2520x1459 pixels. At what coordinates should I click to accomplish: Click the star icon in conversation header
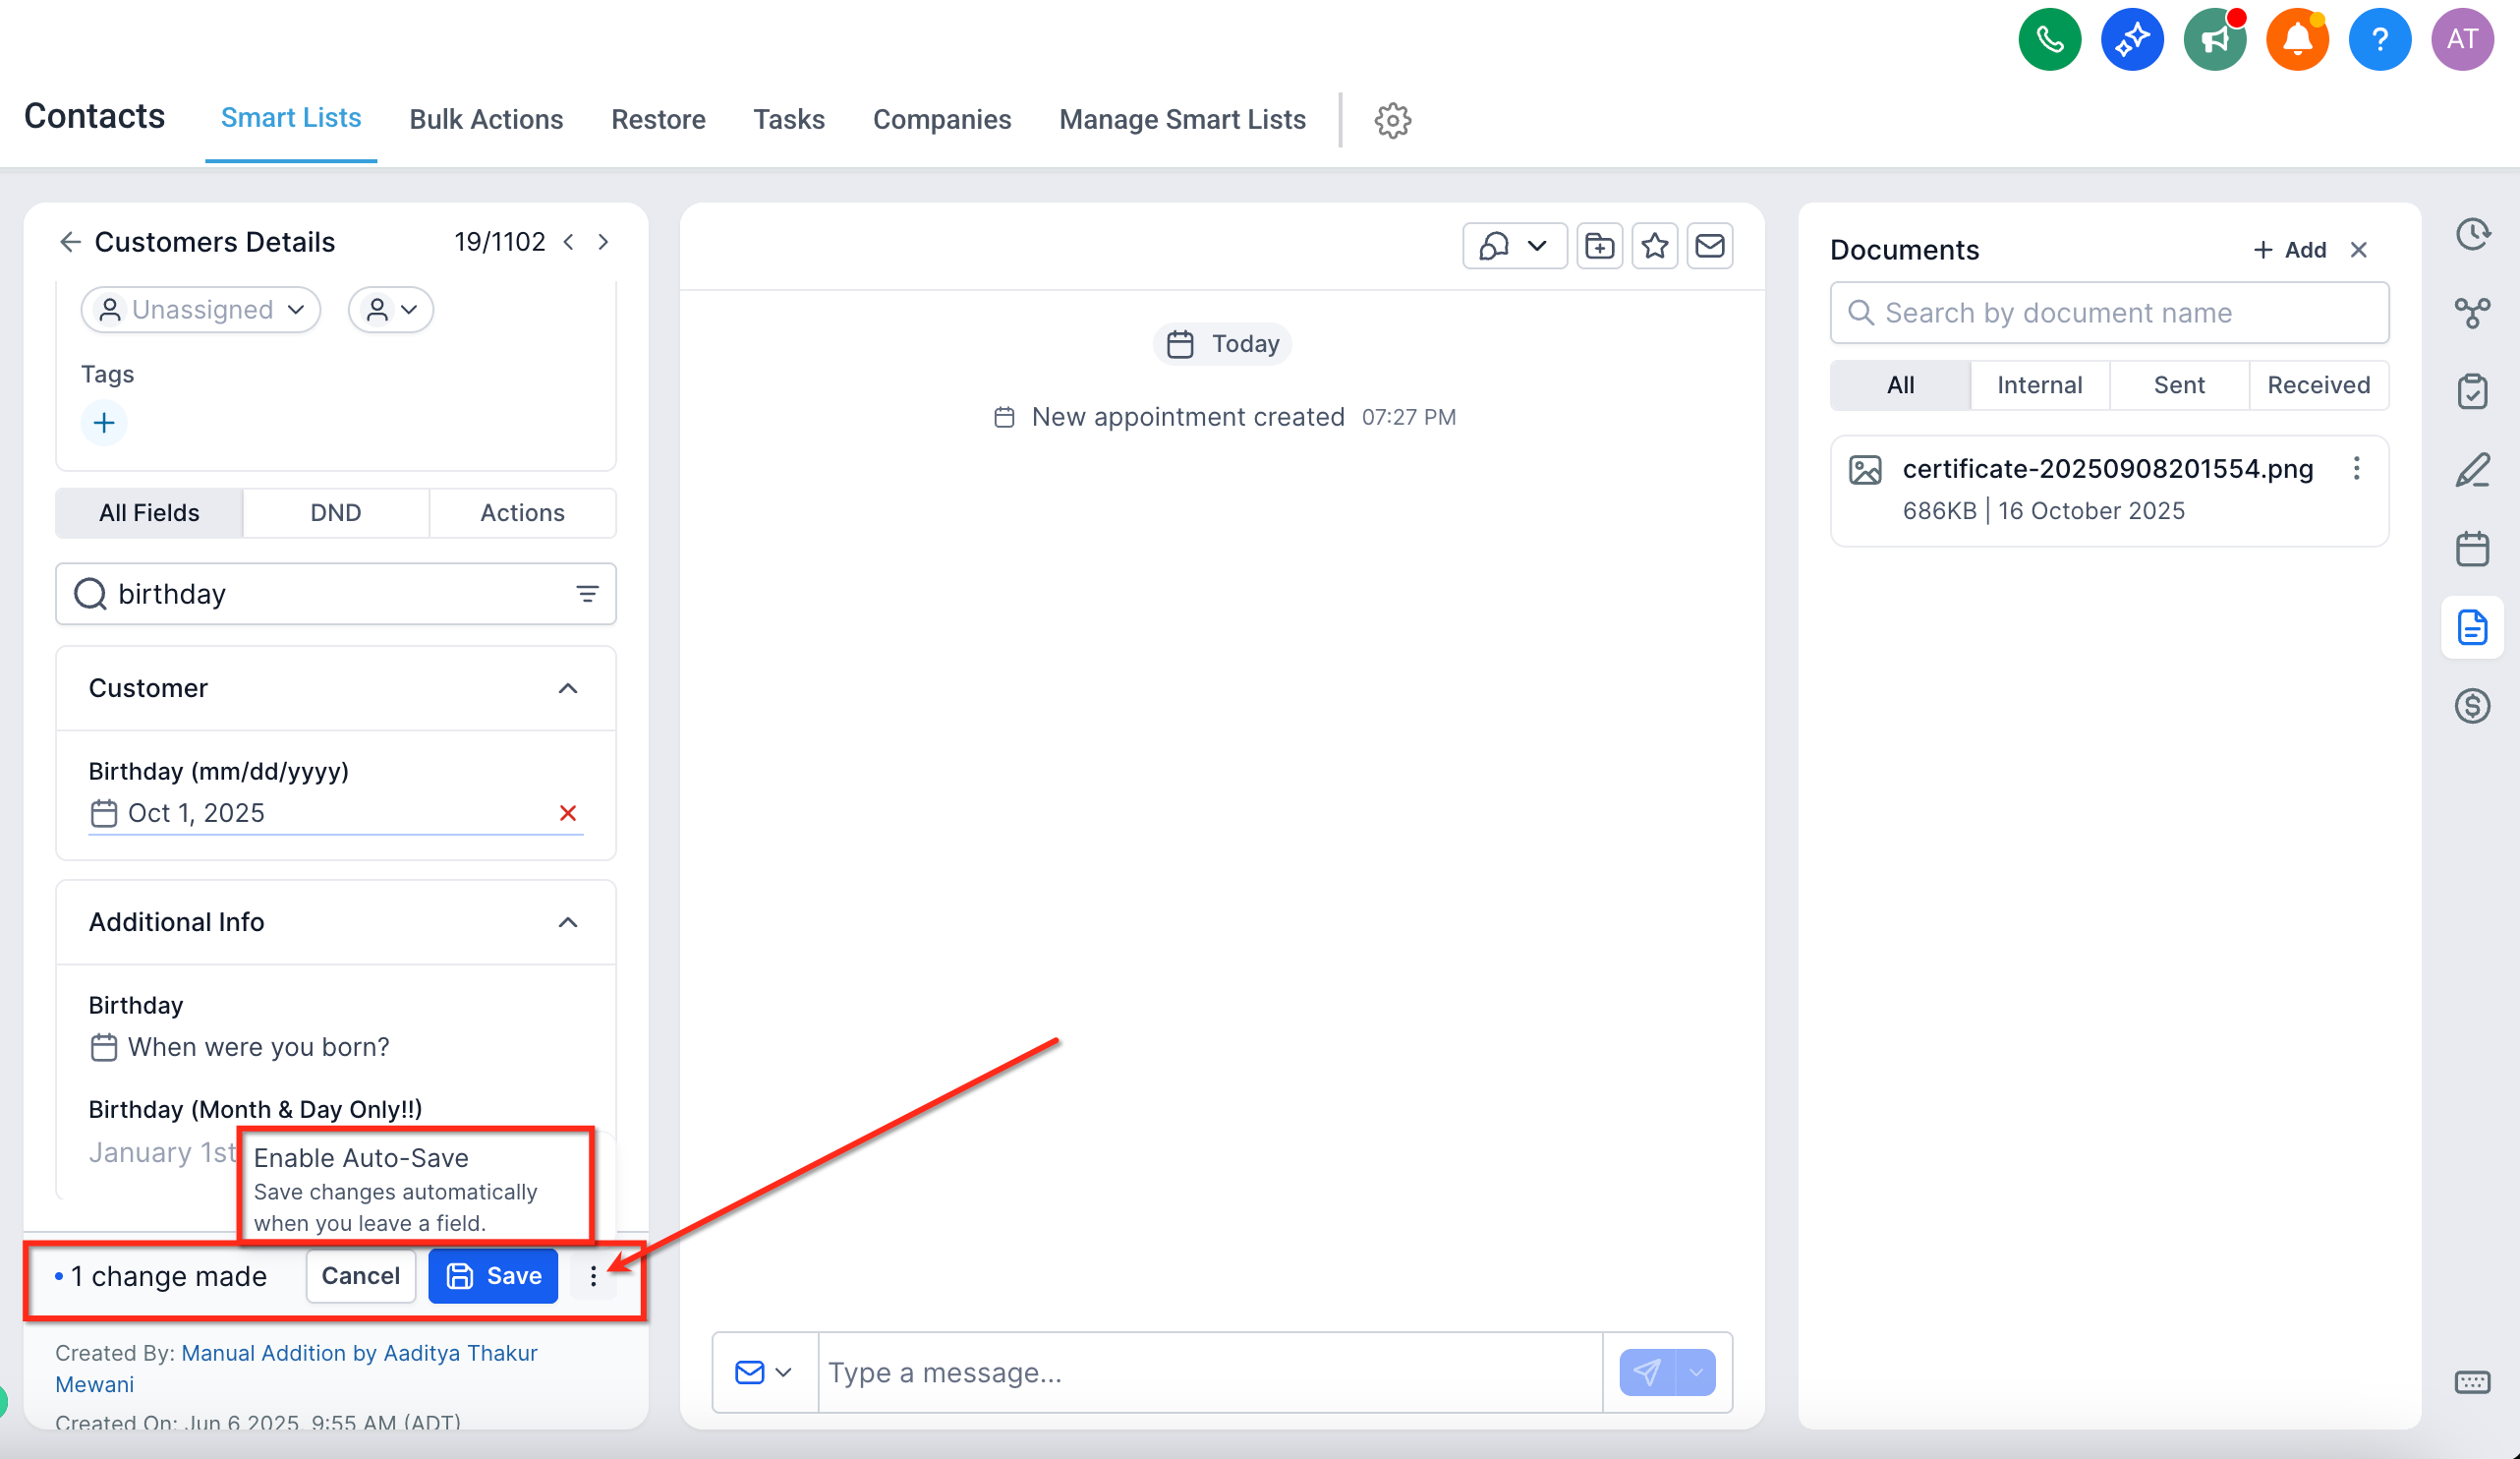(x=1654, y=246)
